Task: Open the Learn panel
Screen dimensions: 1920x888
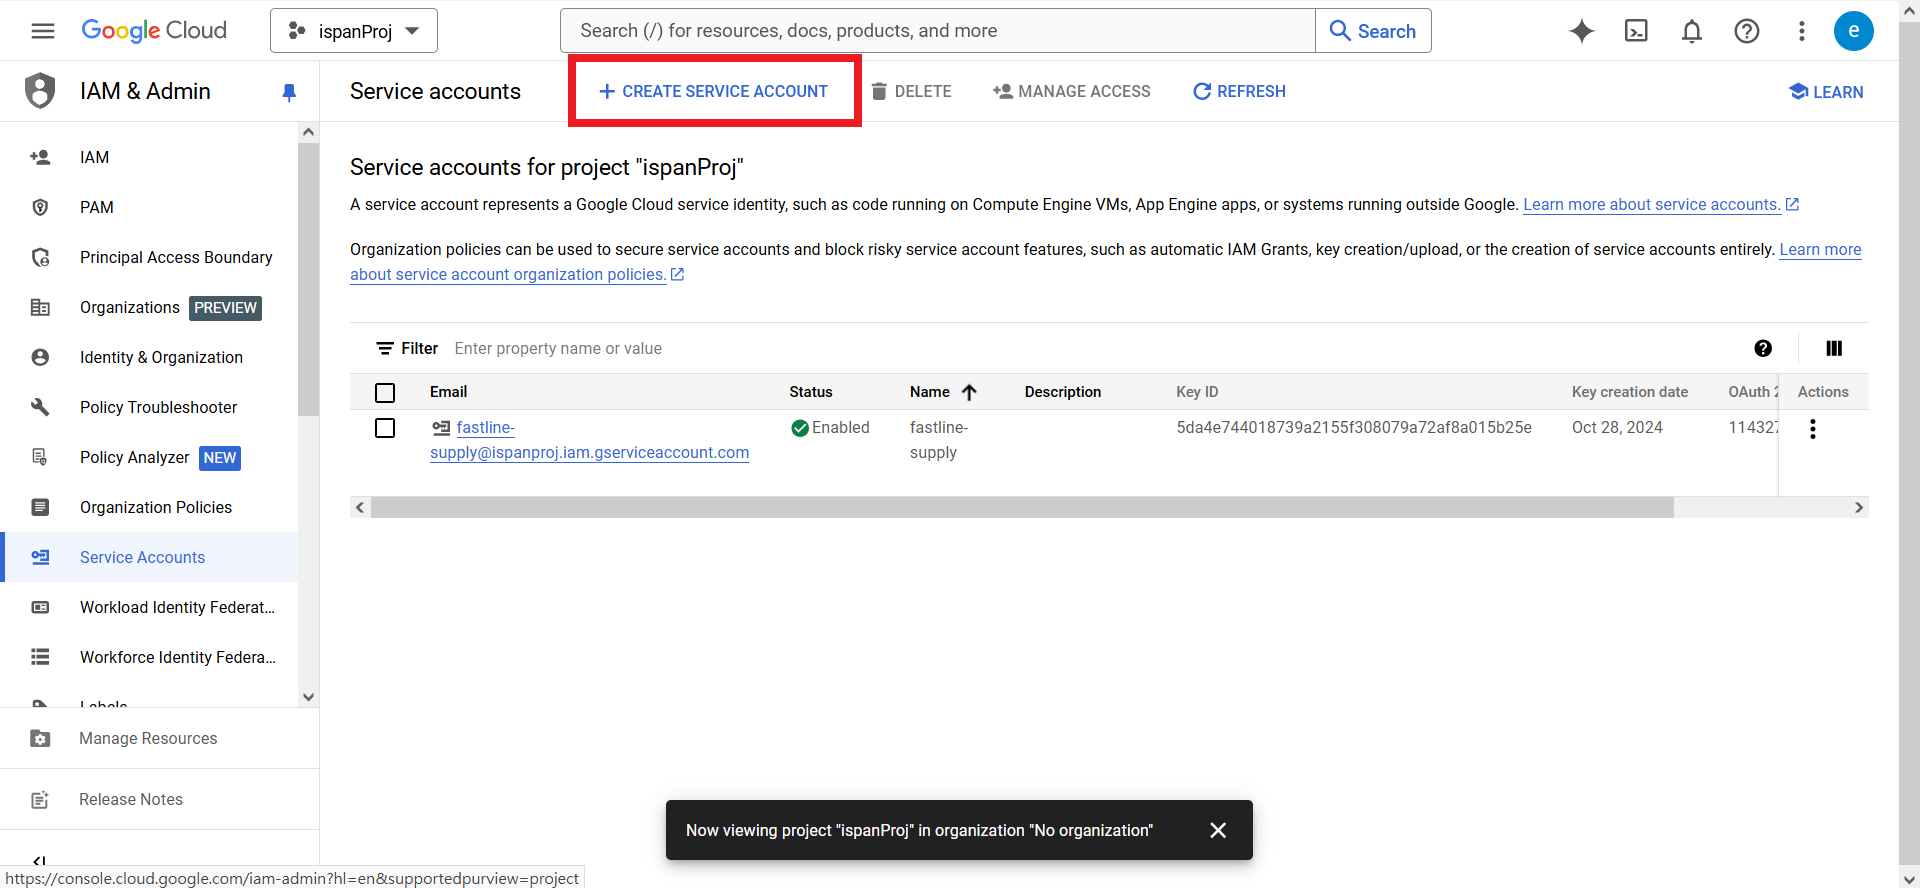Action: click(x=1826, y=92)
